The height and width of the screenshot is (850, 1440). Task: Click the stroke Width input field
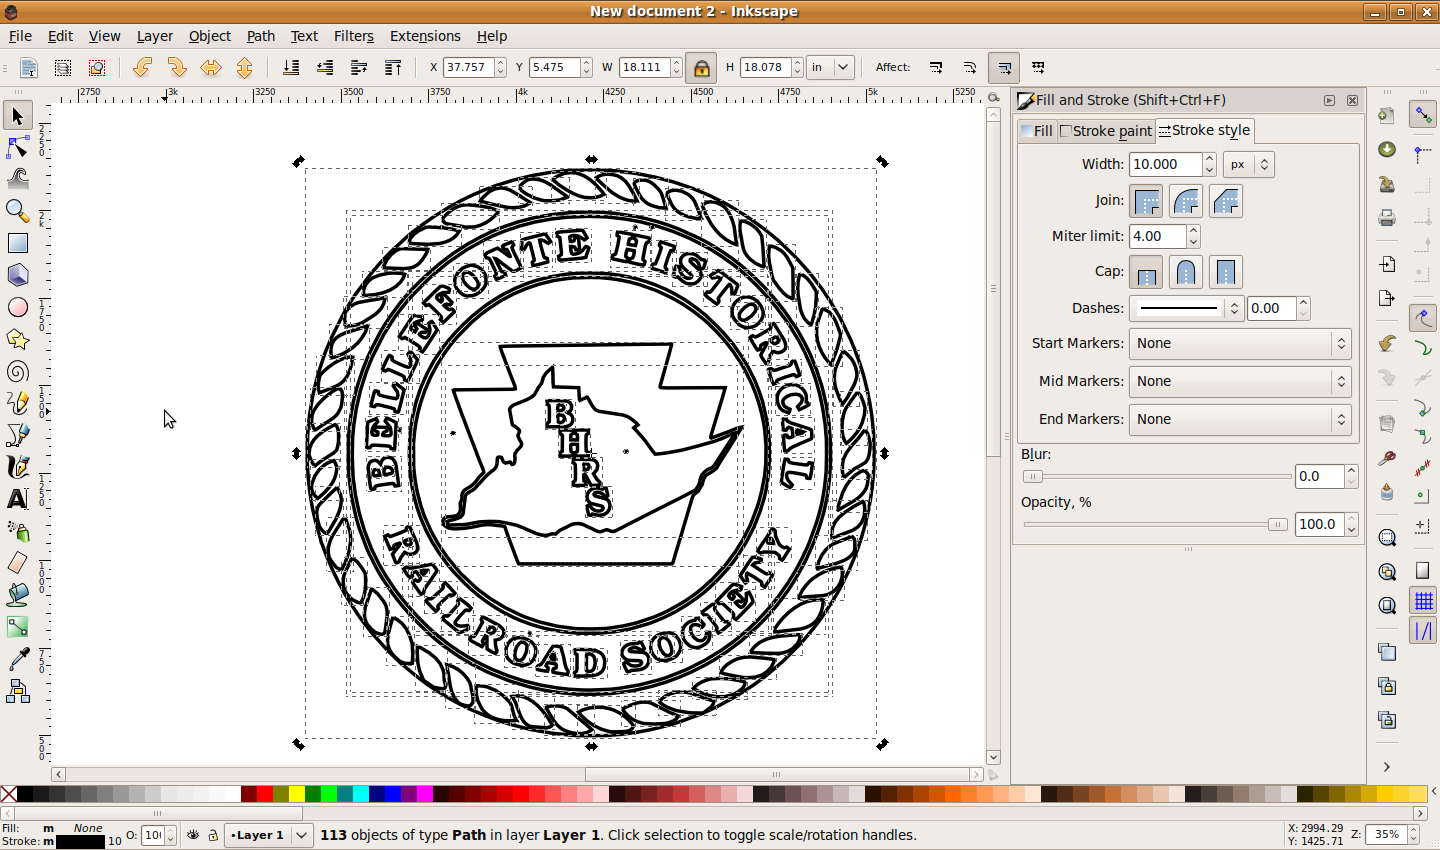(x=1165, y=164)
